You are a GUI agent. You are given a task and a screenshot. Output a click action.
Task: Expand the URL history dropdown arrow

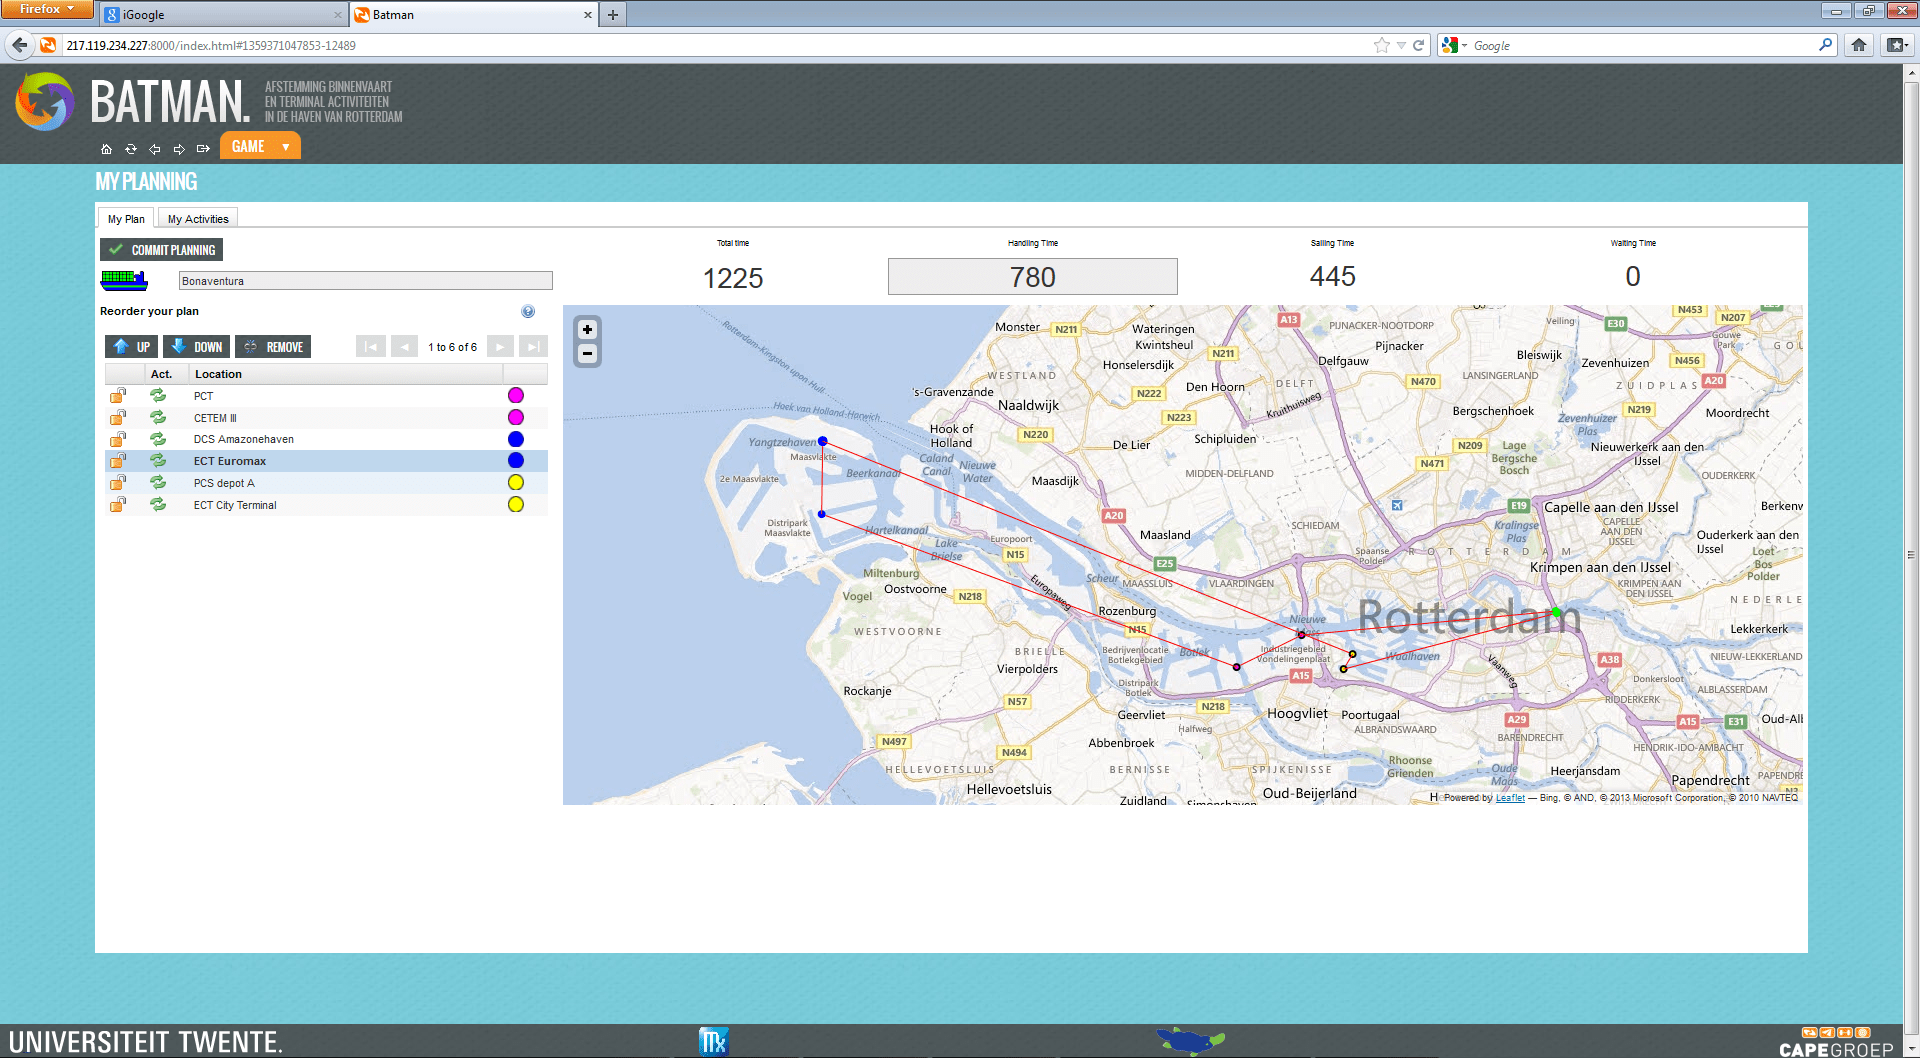point(1401,45)
